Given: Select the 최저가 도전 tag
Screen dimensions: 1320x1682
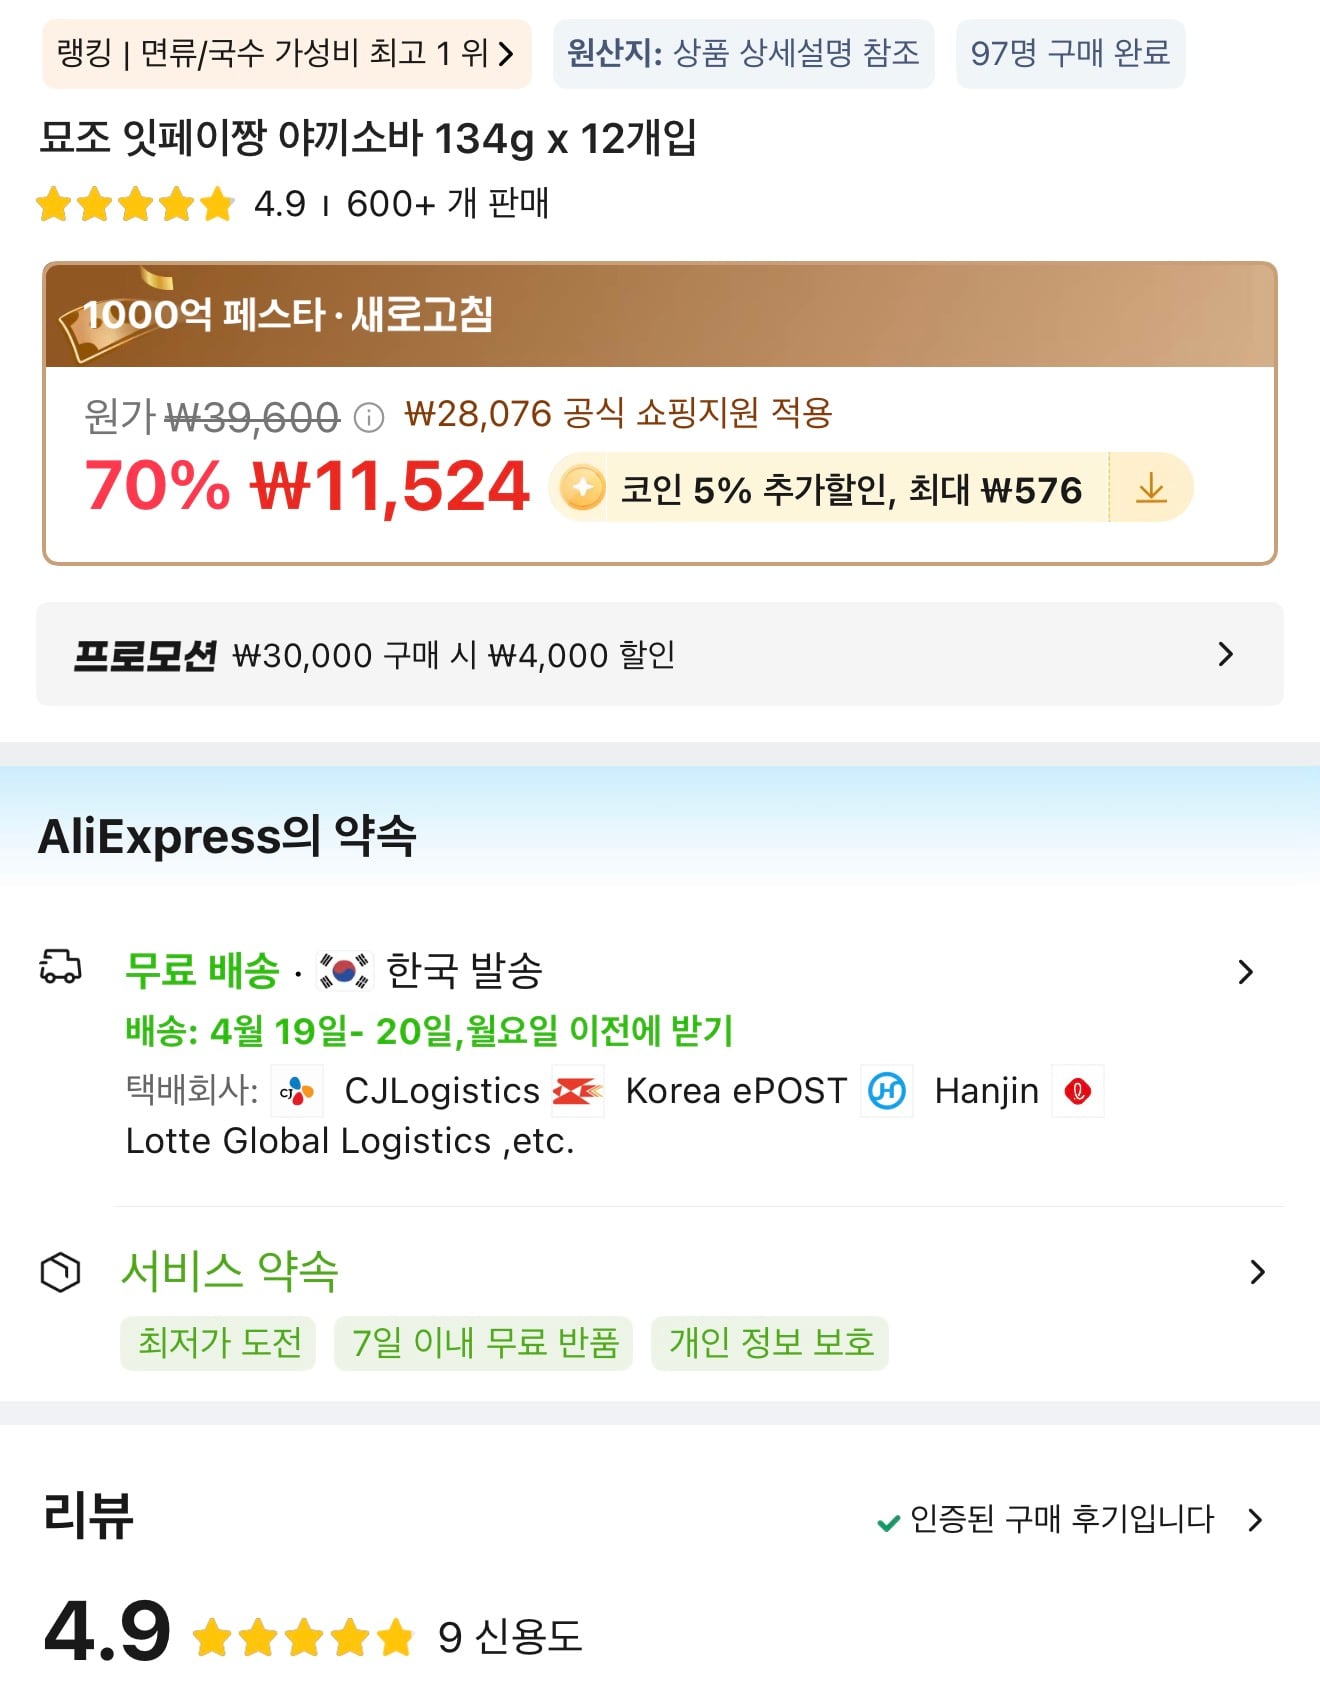Looking at the screenshot, I should [218, 1344].
